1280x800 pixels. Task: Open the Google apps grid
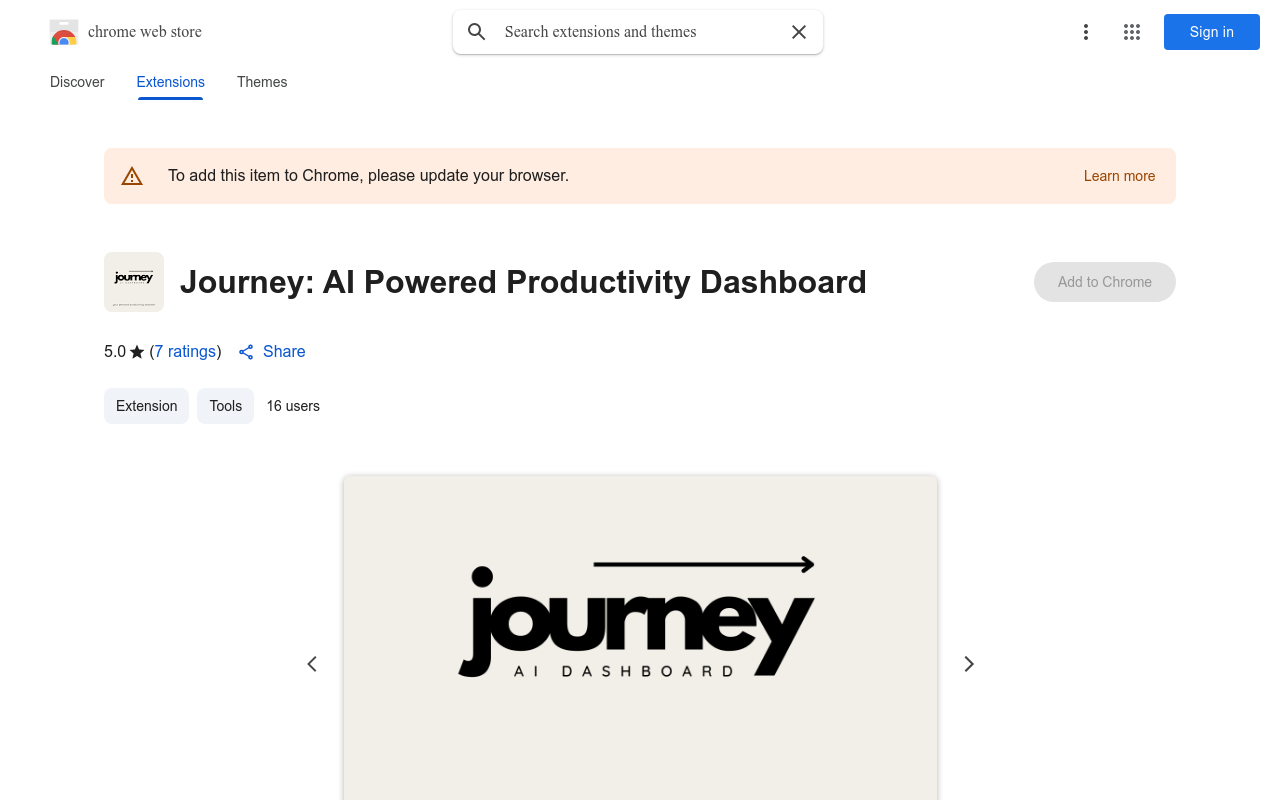[1132, 32]
